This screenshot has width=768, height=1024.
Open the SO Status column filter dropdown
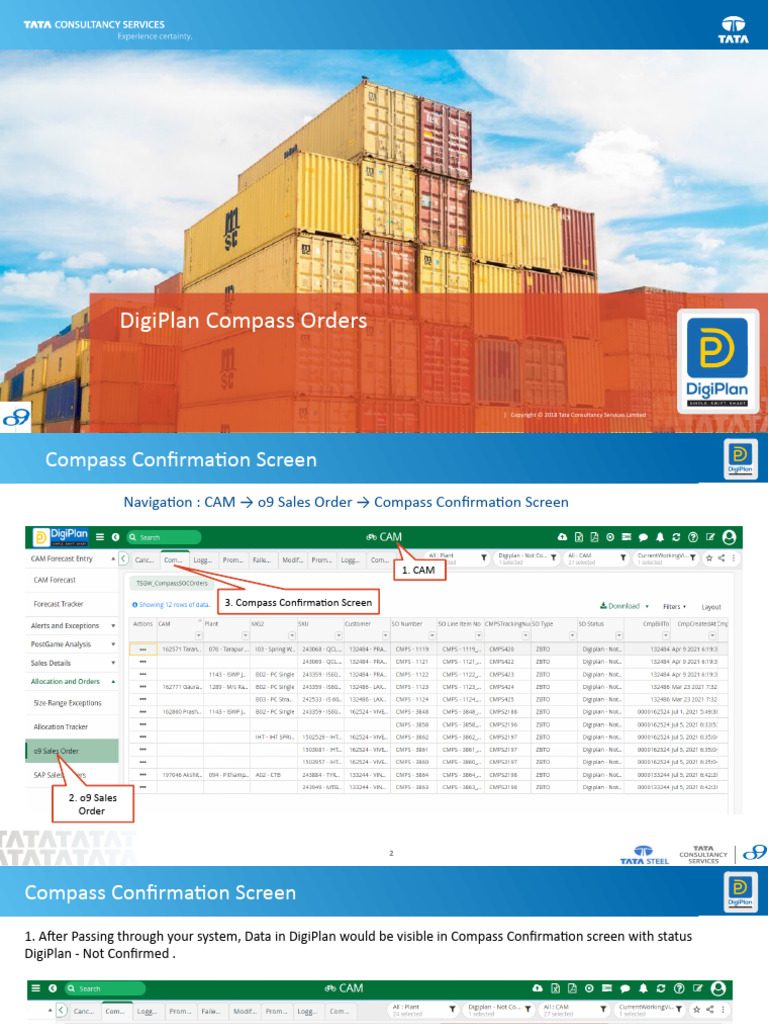point(618,635)
